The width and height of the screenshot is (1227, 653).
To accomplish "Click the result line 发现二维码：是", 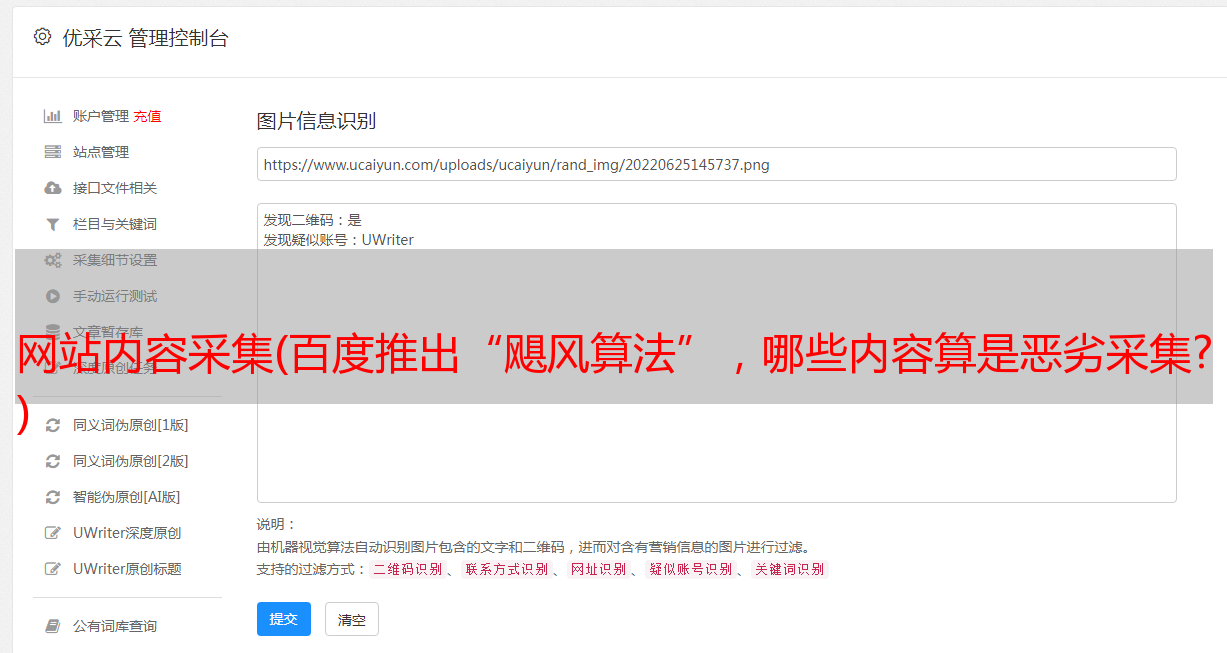I will coord(312,220).
